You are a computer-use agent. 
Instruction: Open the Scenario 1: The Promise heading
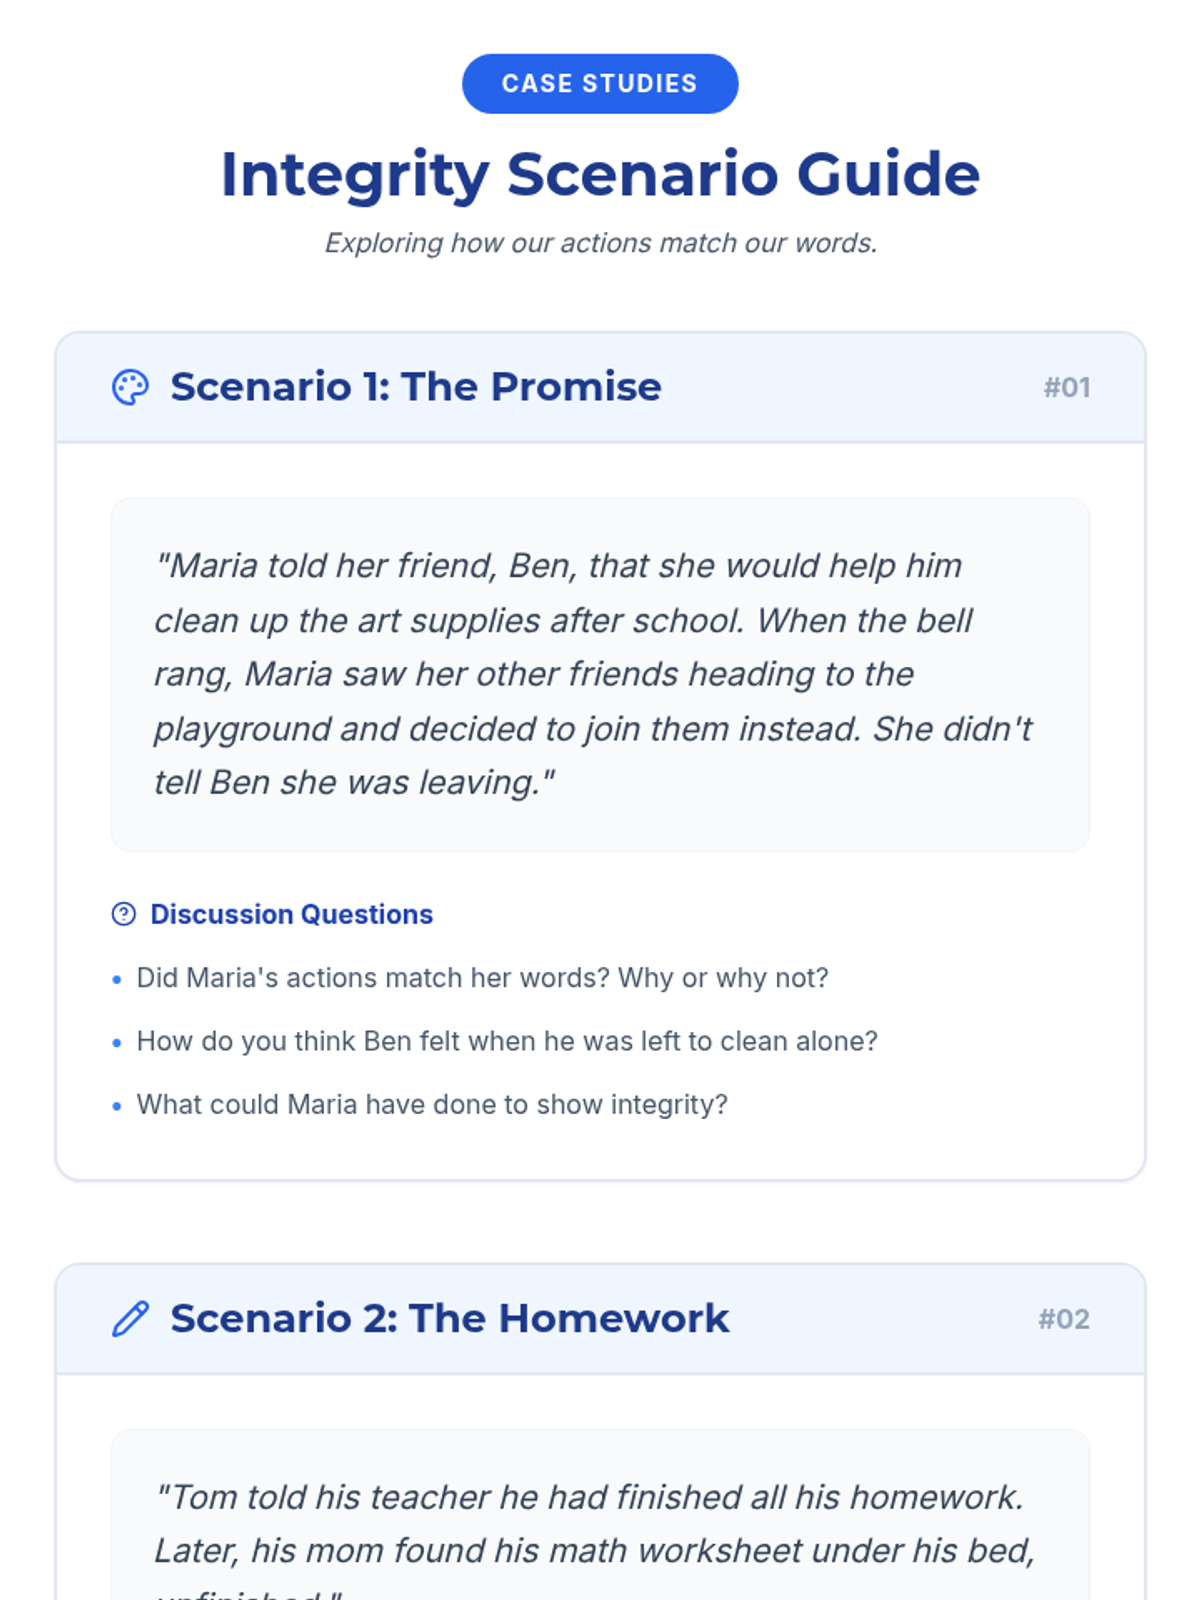click(415, 387)
